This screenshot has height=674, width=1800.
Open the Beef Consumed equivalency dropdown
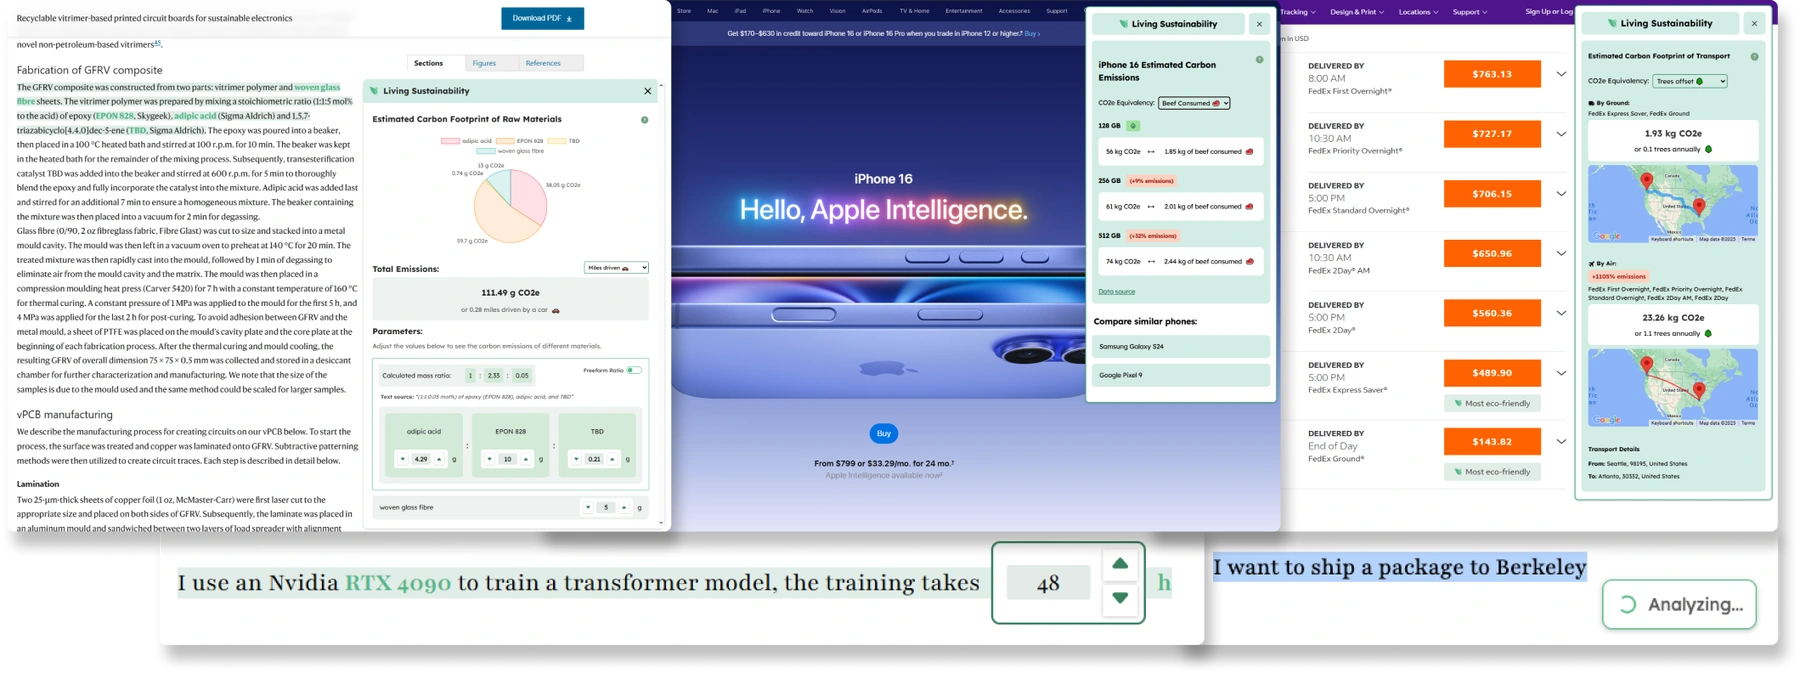tap(1194, 103)
